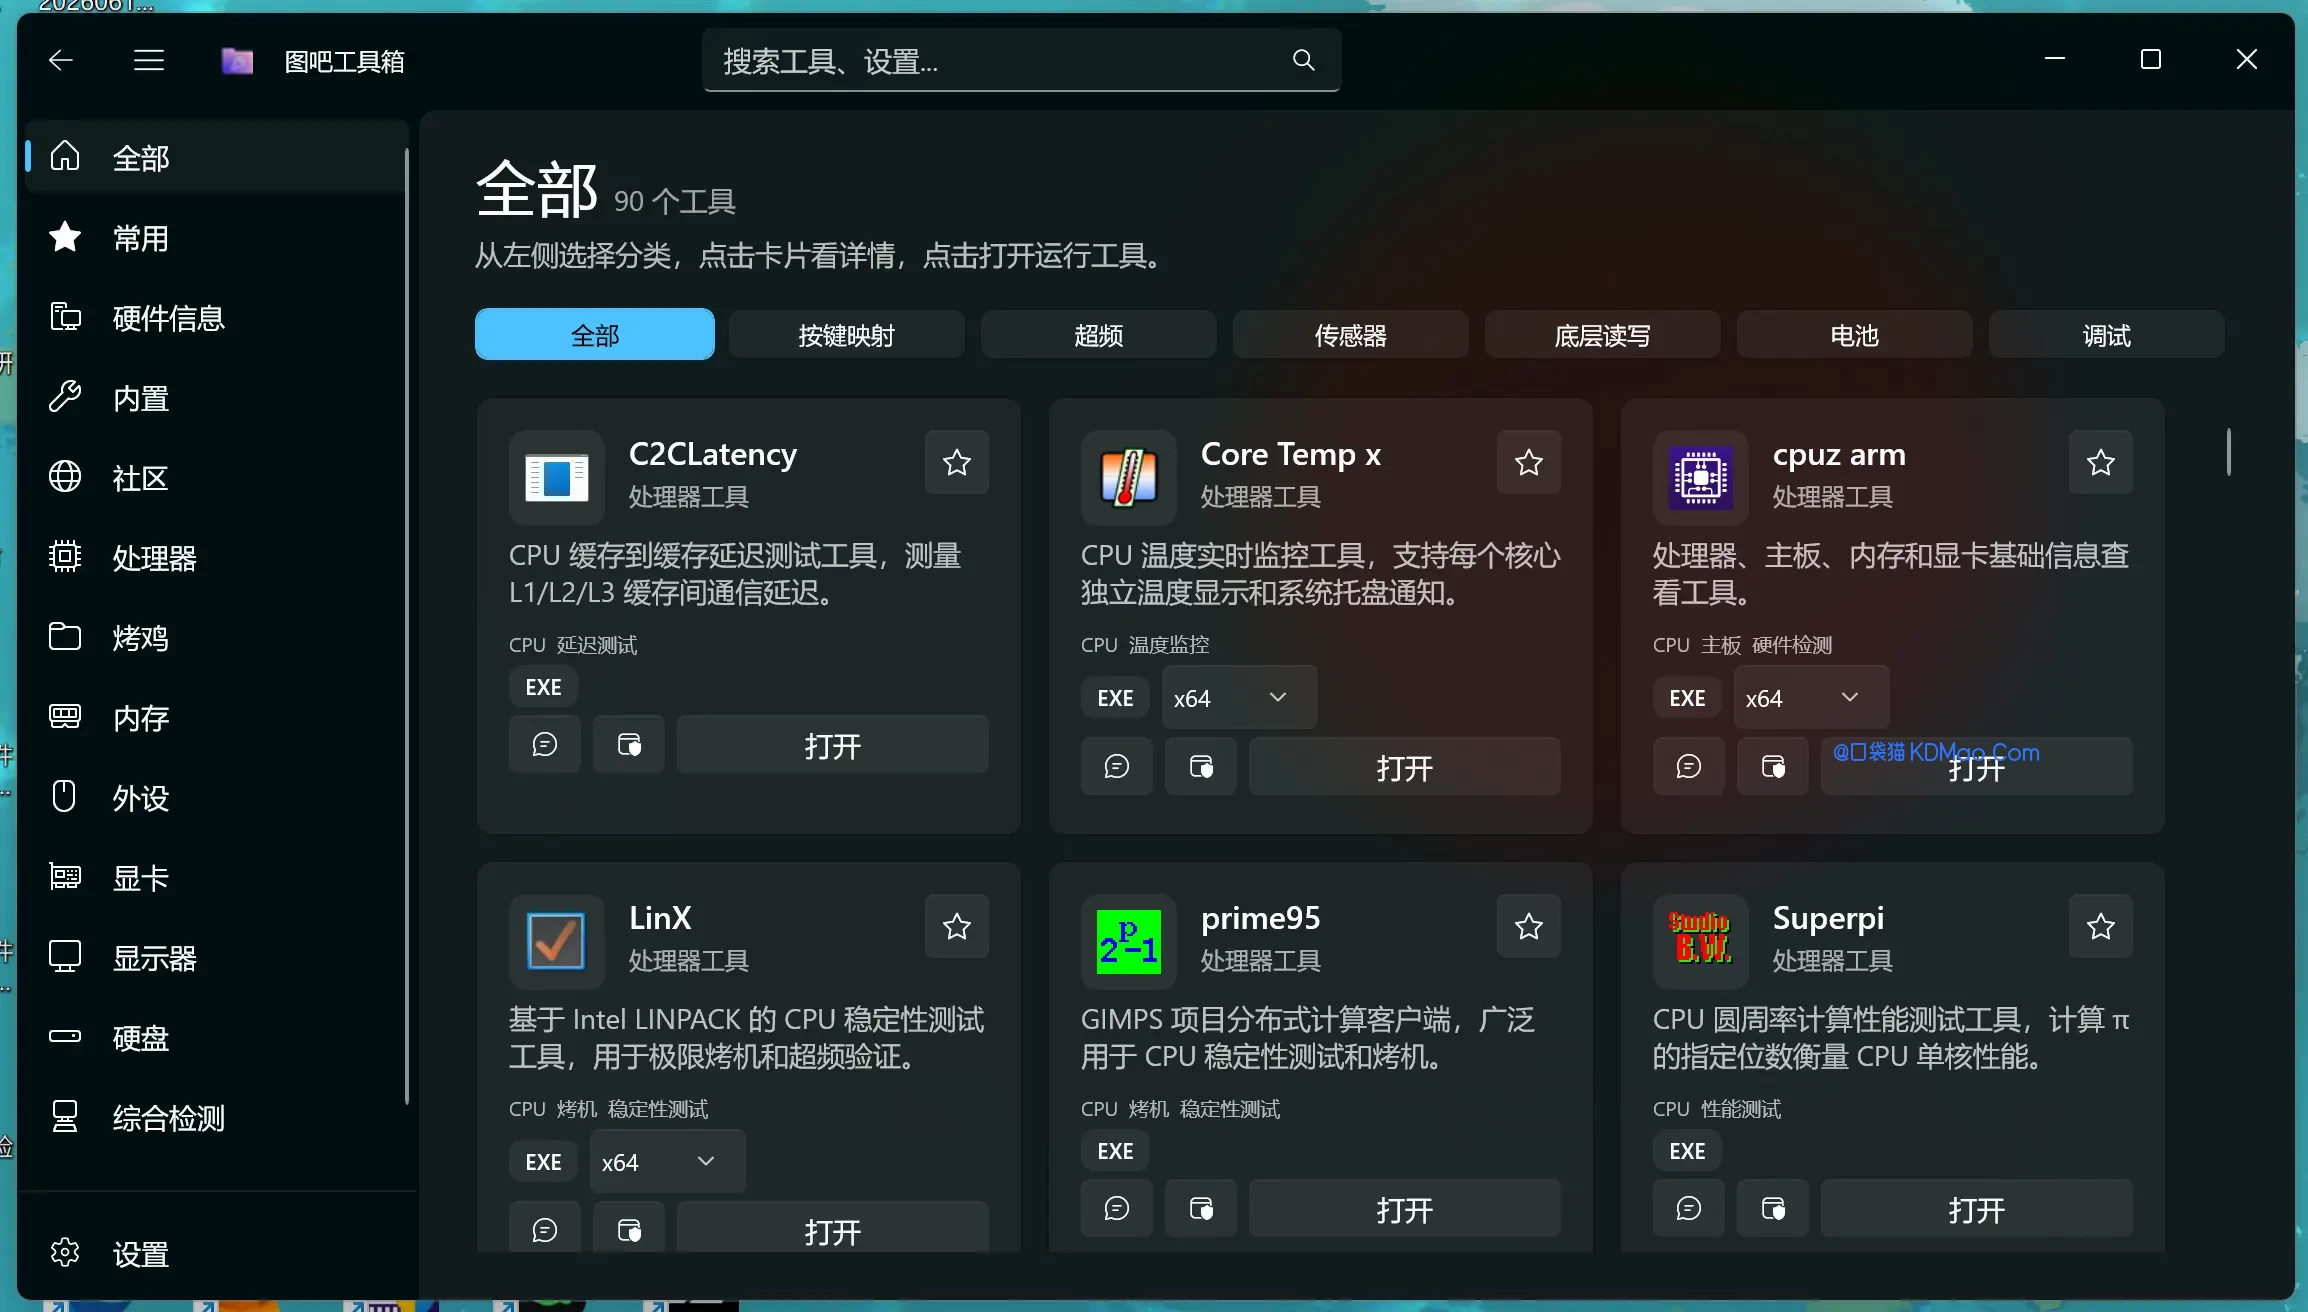Viewport: 2308px width, 1312px height.
Task: Select 超频 filter tab
Action: (1099, 334)
